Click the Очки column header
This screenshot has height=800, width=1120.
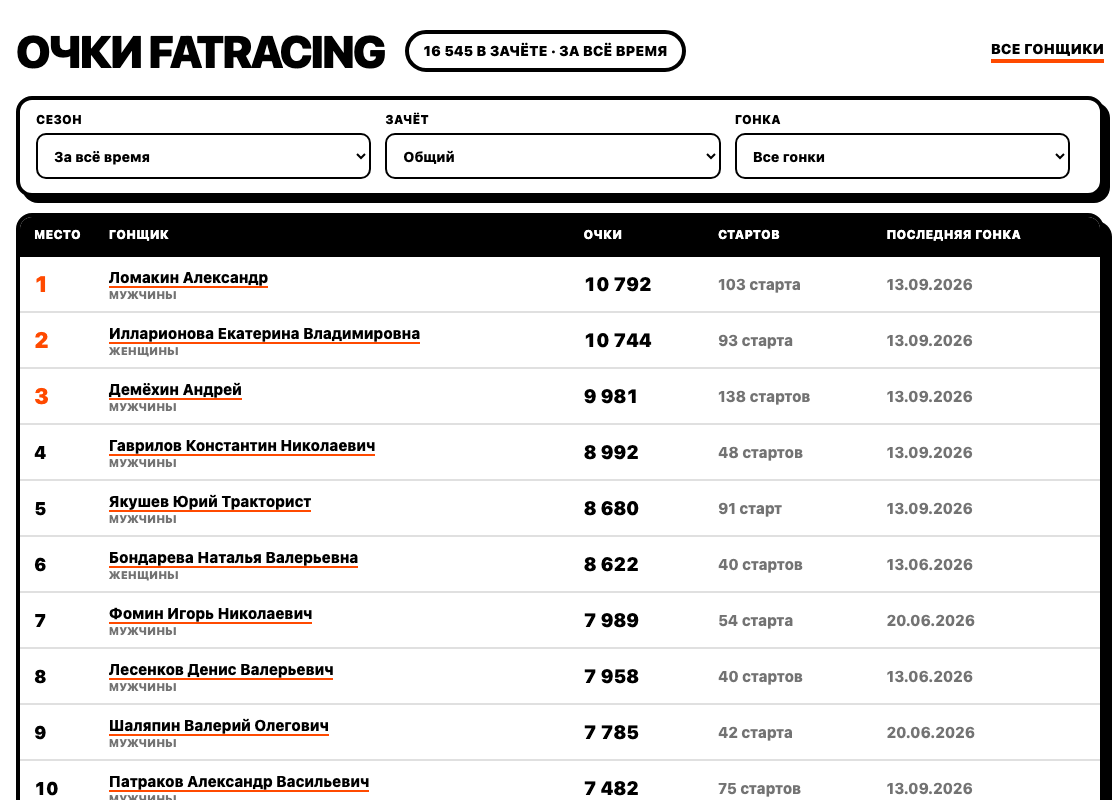[603, 234]
